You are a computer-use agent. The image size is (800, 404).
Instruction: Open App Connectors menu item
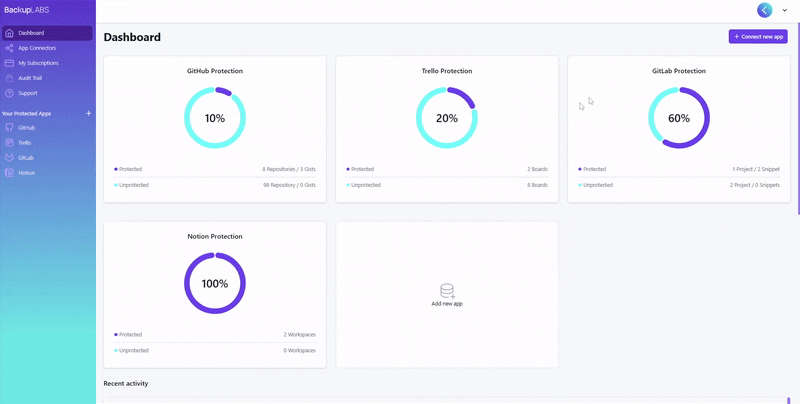click(47, 48)
